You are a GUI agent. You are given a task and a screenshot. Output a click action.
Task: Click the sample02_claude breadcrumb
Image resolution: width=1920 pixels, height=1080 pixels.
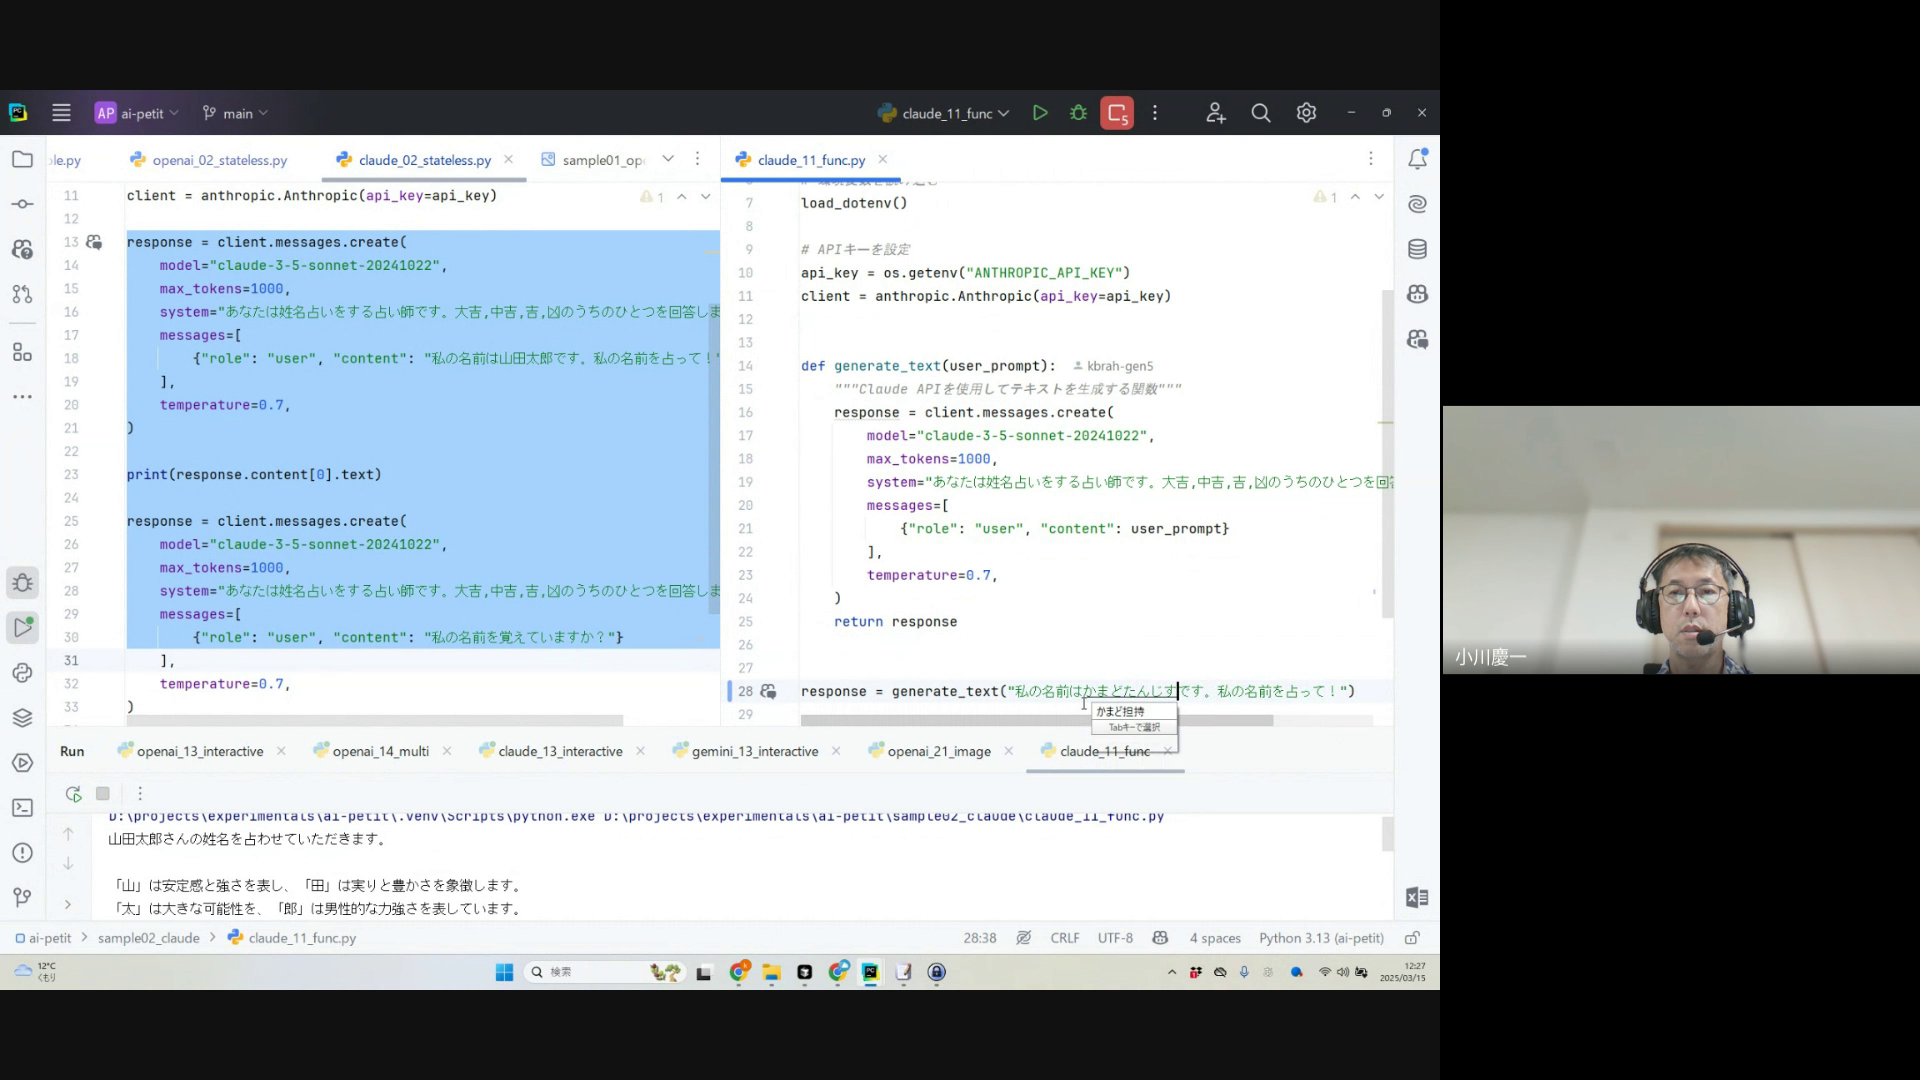coord(148,938)
